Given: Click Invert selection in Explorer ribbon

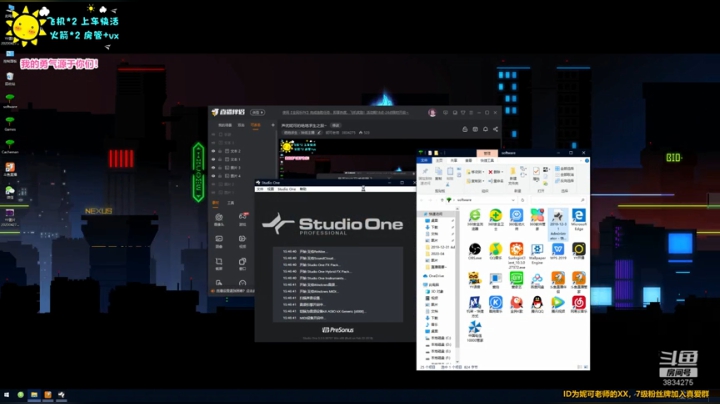Looking at the screenshot, I should [x=565, y=181].
